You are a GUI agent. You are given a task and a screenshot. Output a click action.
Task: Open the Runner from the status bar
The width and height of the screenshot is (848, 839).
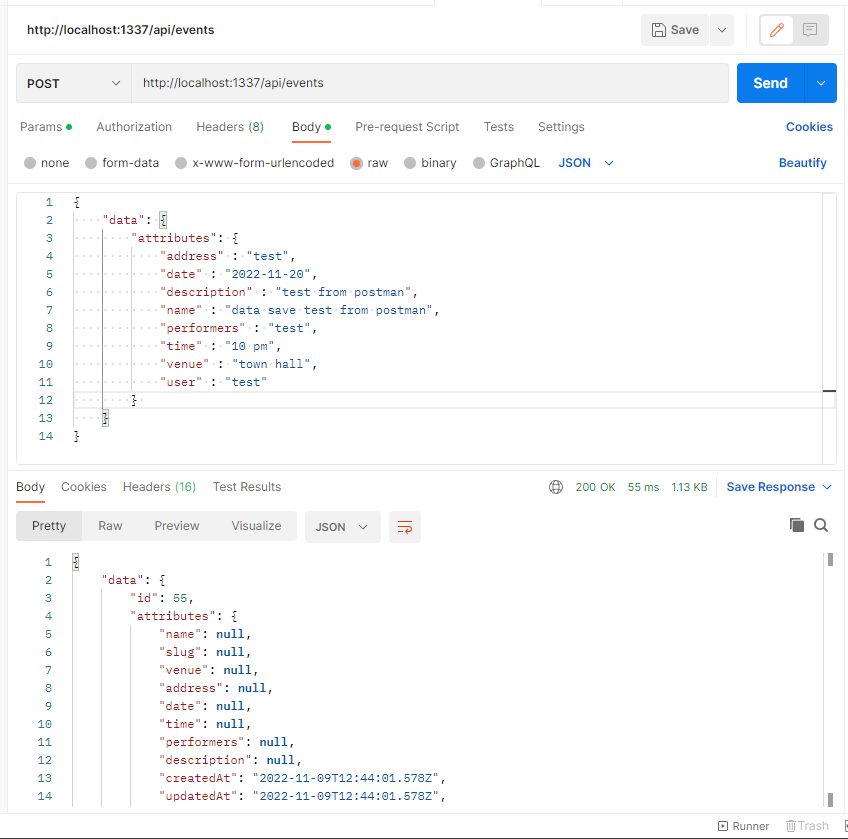pyautogui.click(x=743, y=826)
